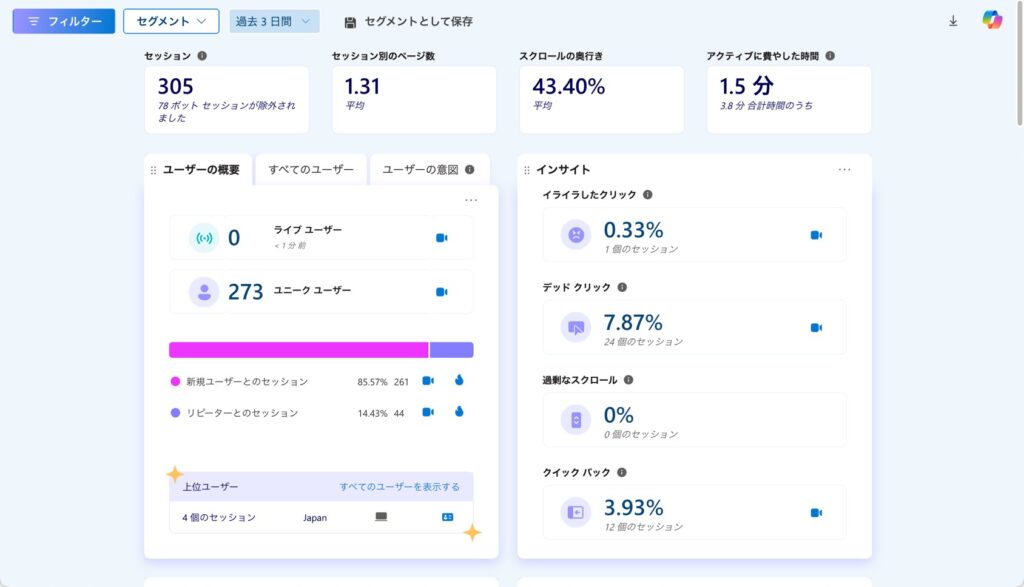Image resolution: width=1024 pixels, height=587 pixels.
Task: Expand the セグメント dropdown
Action: click(171, 21)
